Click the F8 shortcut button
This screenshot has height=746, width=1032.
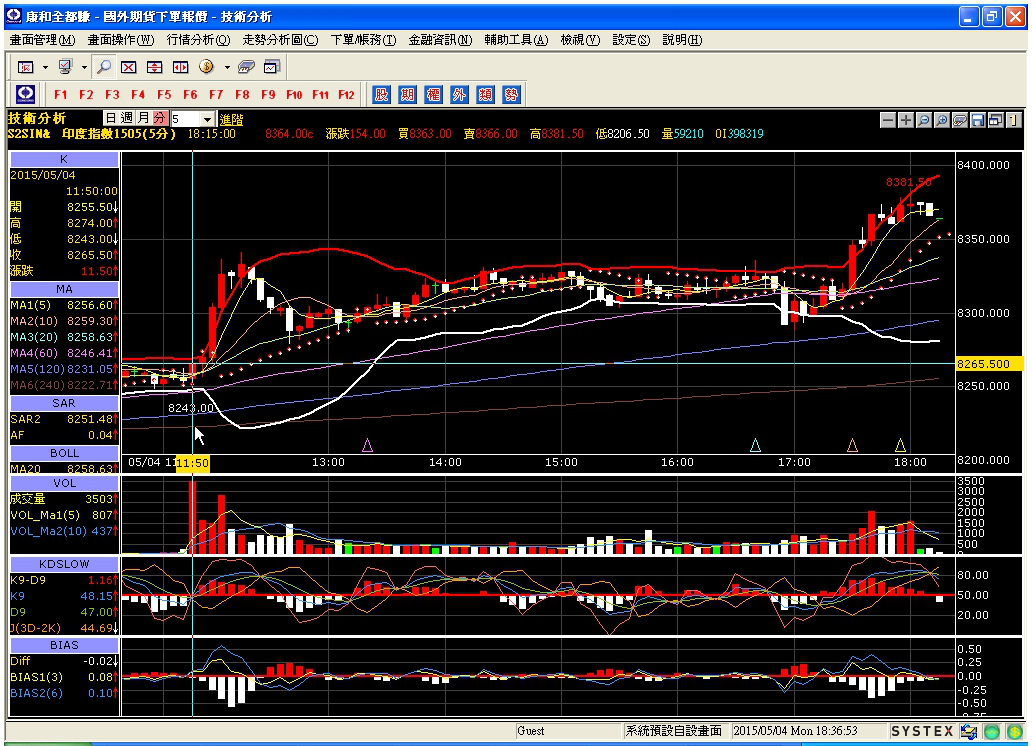tap(242, 94)
